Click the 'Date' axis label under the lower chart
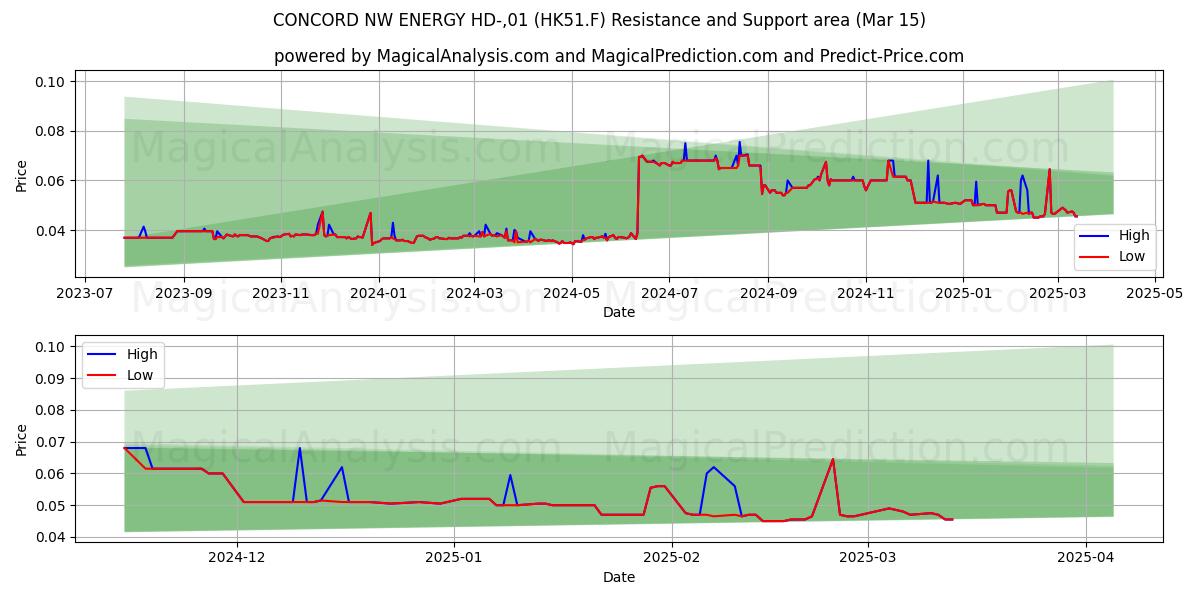Viewport: 1200px width, 600px height. [619, 577]
